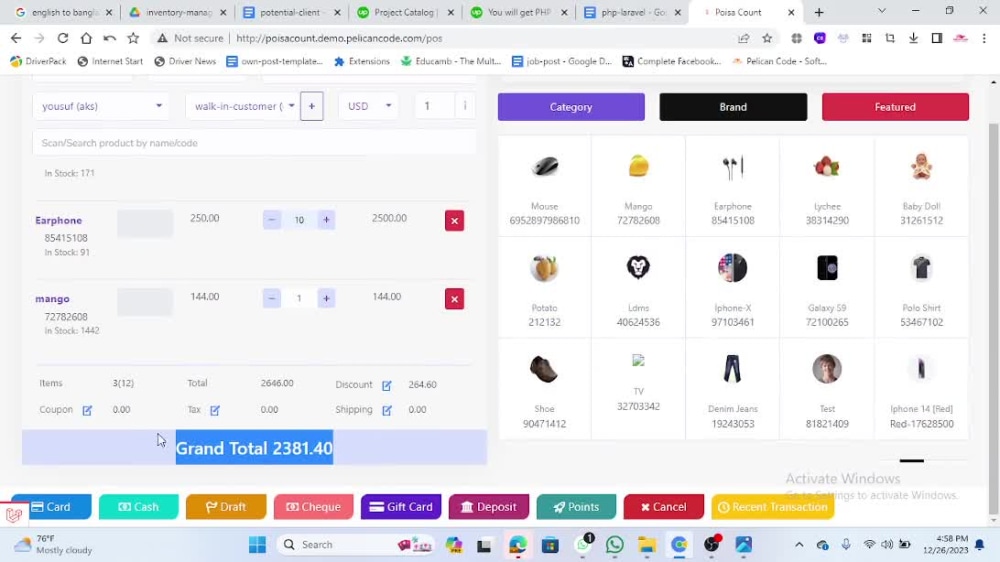Pay with Gift Card button
The width and height of the screenshot is (1000, 562).
401,507
